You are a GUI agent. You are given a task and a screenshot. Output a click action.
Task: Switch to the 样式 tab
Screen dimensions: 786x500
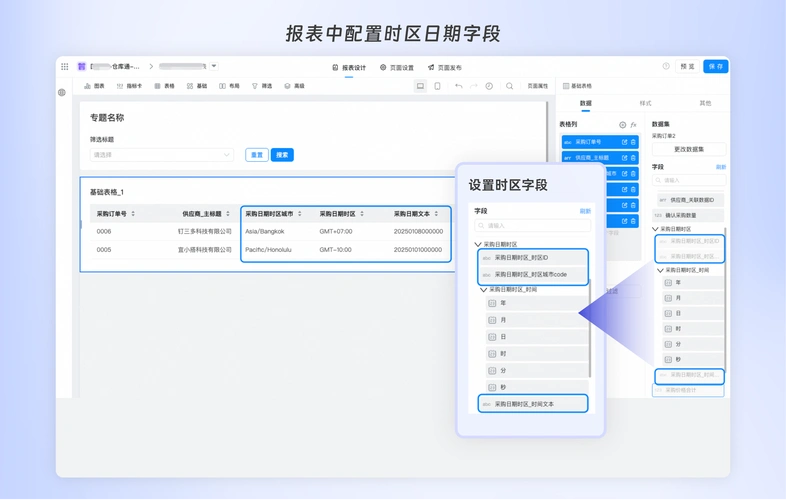click(x=645, y=103)
